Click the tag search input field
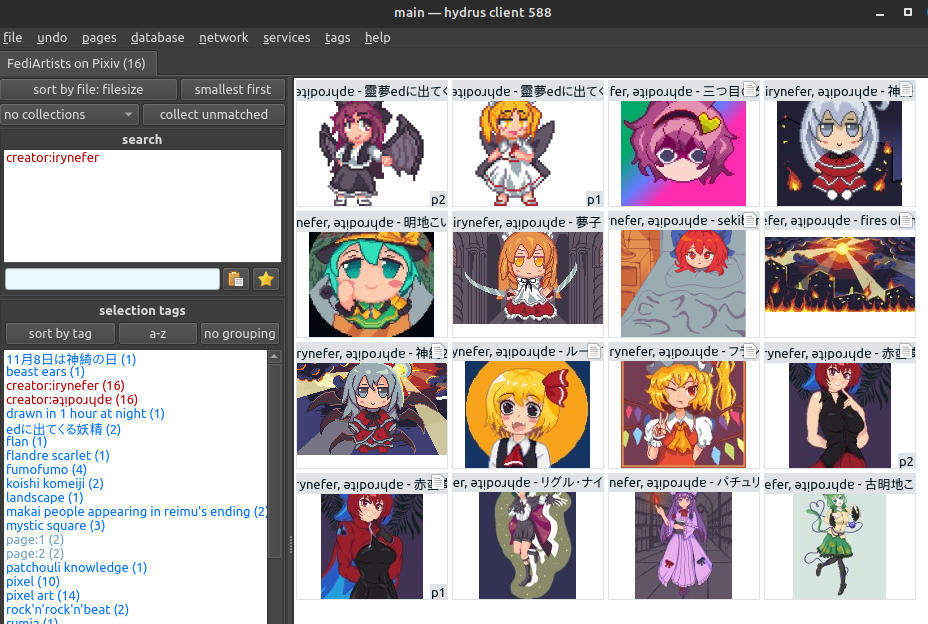This screenshot has width=928, height=624. (x=112, y=279)
